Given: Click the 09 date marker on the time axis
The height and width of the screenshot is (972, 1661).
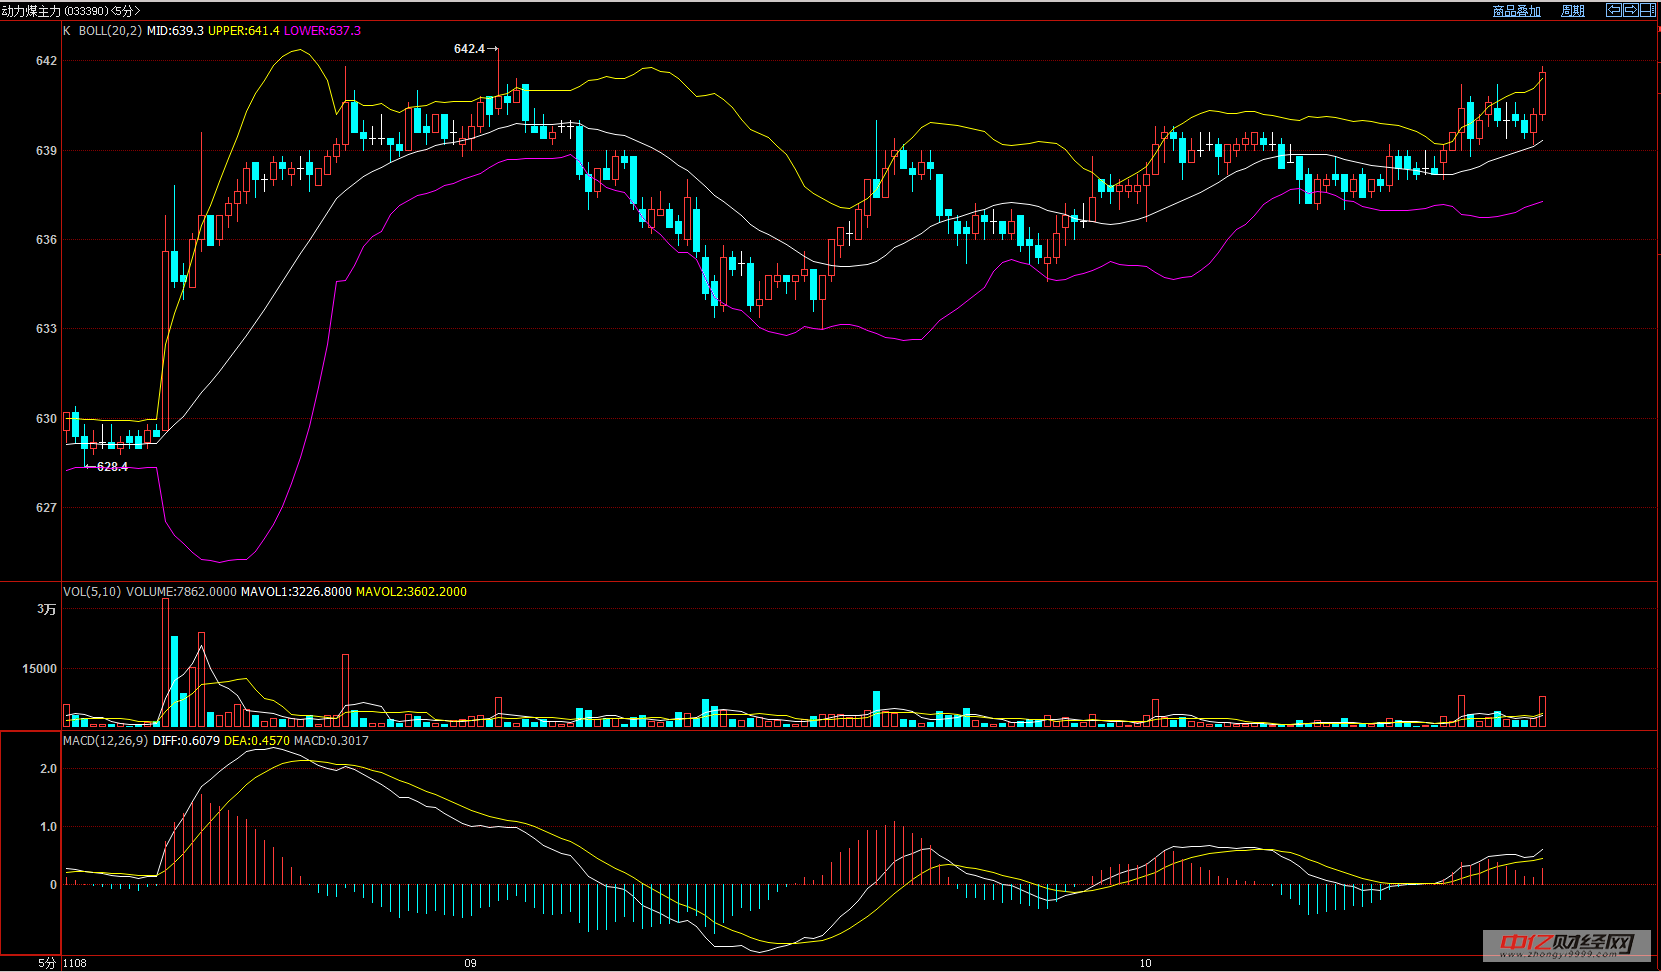Looking at the screenshot, I should coord(470,963).
